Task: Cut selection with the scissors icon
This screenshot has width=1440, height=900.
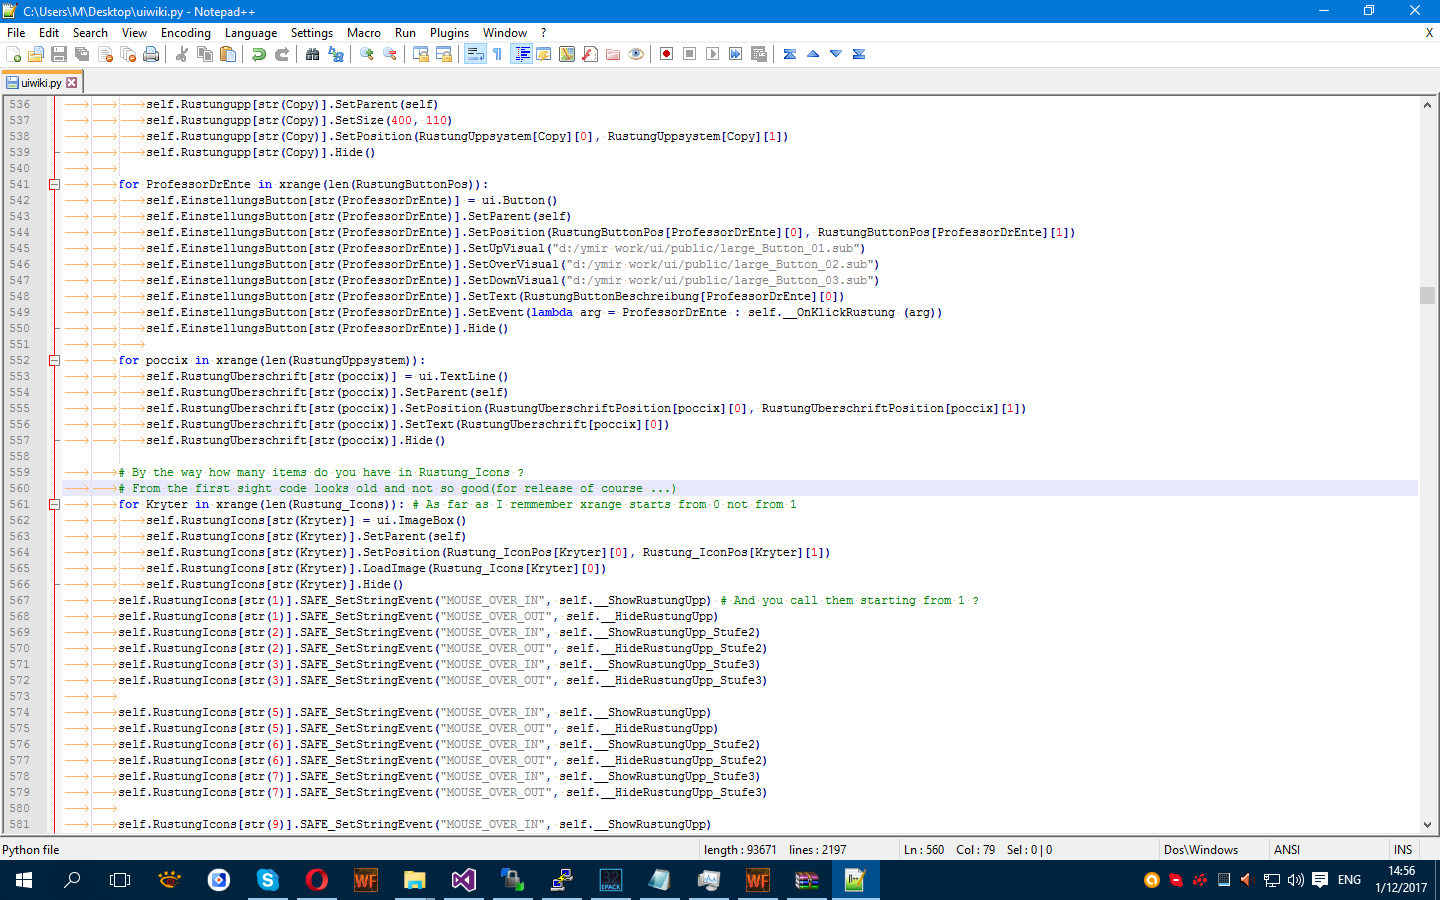Action: [x=182, y=54]
